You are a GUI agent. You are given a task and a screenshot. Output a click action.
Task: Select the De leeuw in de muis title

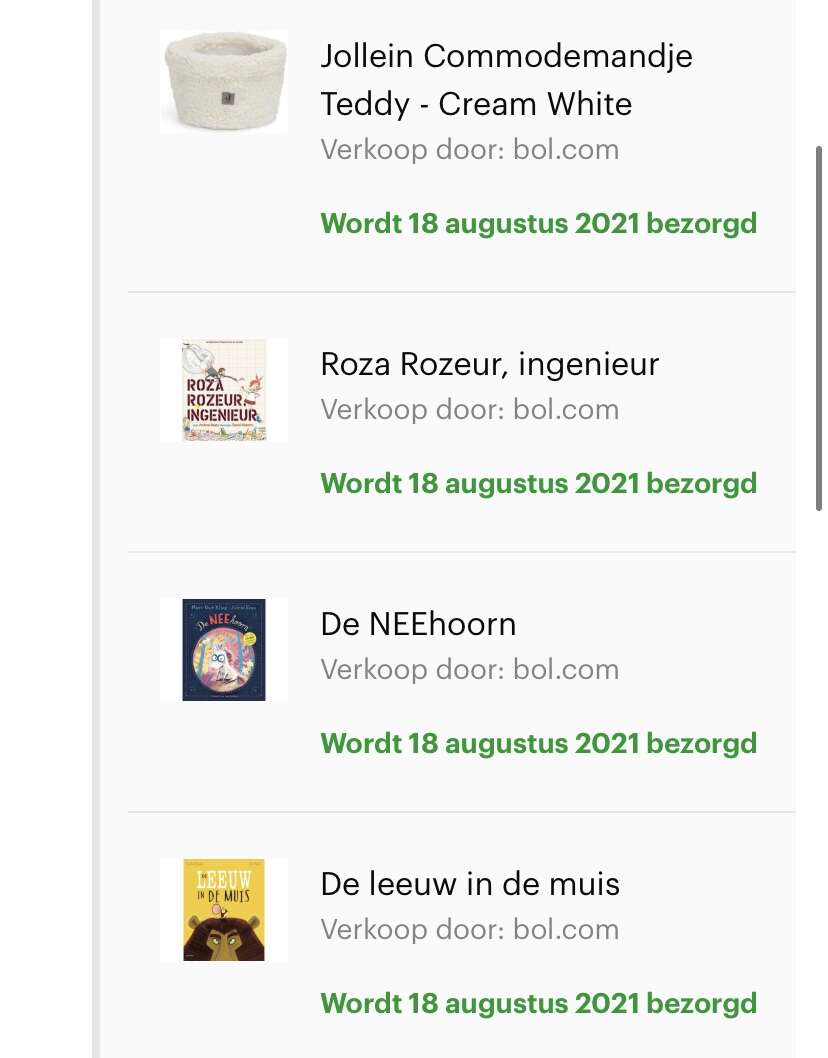470,884
